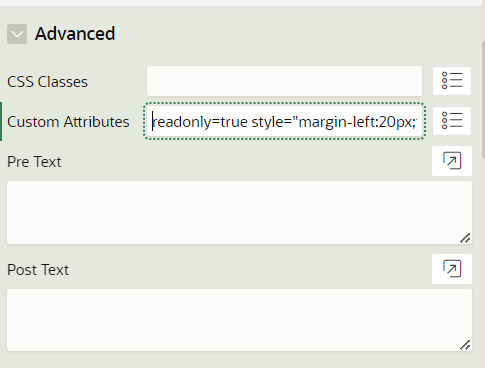Click the Post Text label
The height and width of the screenshot is (368, 485).
38,270
